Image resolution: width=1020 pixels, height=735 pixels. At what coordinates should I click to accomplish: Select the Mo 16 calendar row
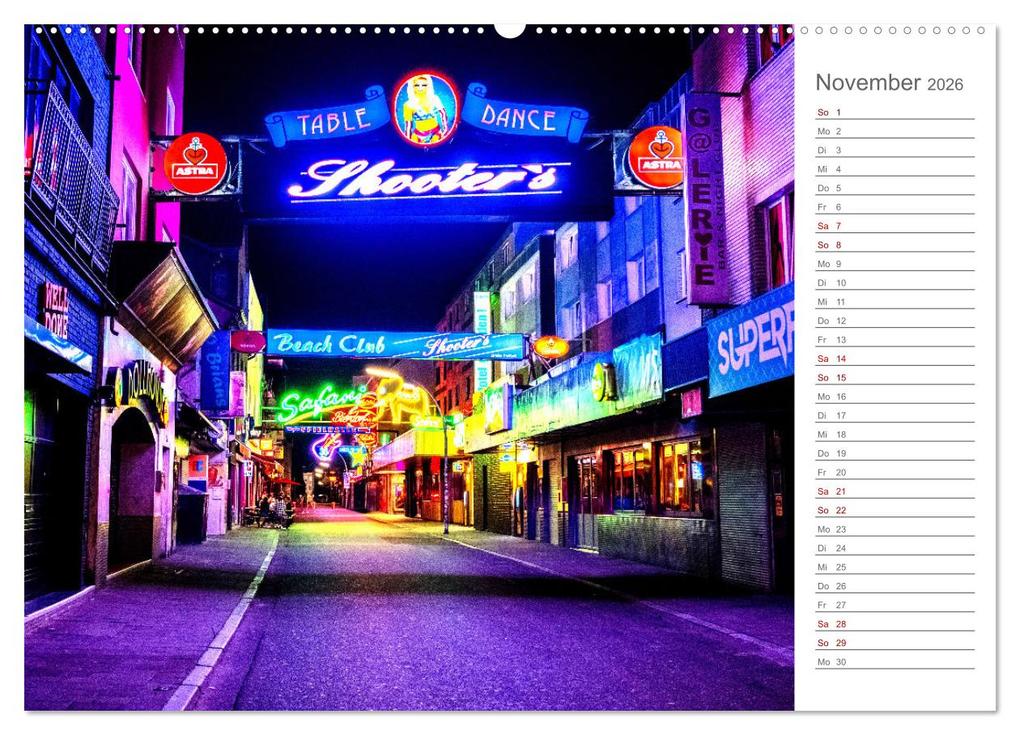pyautogui.click(x=894, y=395)
